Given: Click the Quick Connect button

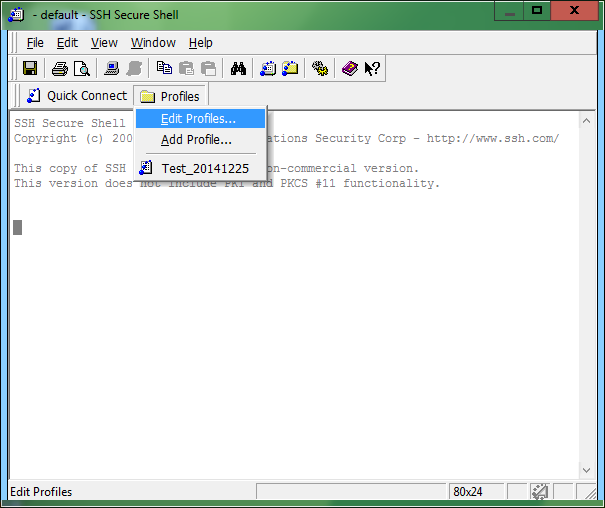Looking at the screenshot, I should (77, 96).
